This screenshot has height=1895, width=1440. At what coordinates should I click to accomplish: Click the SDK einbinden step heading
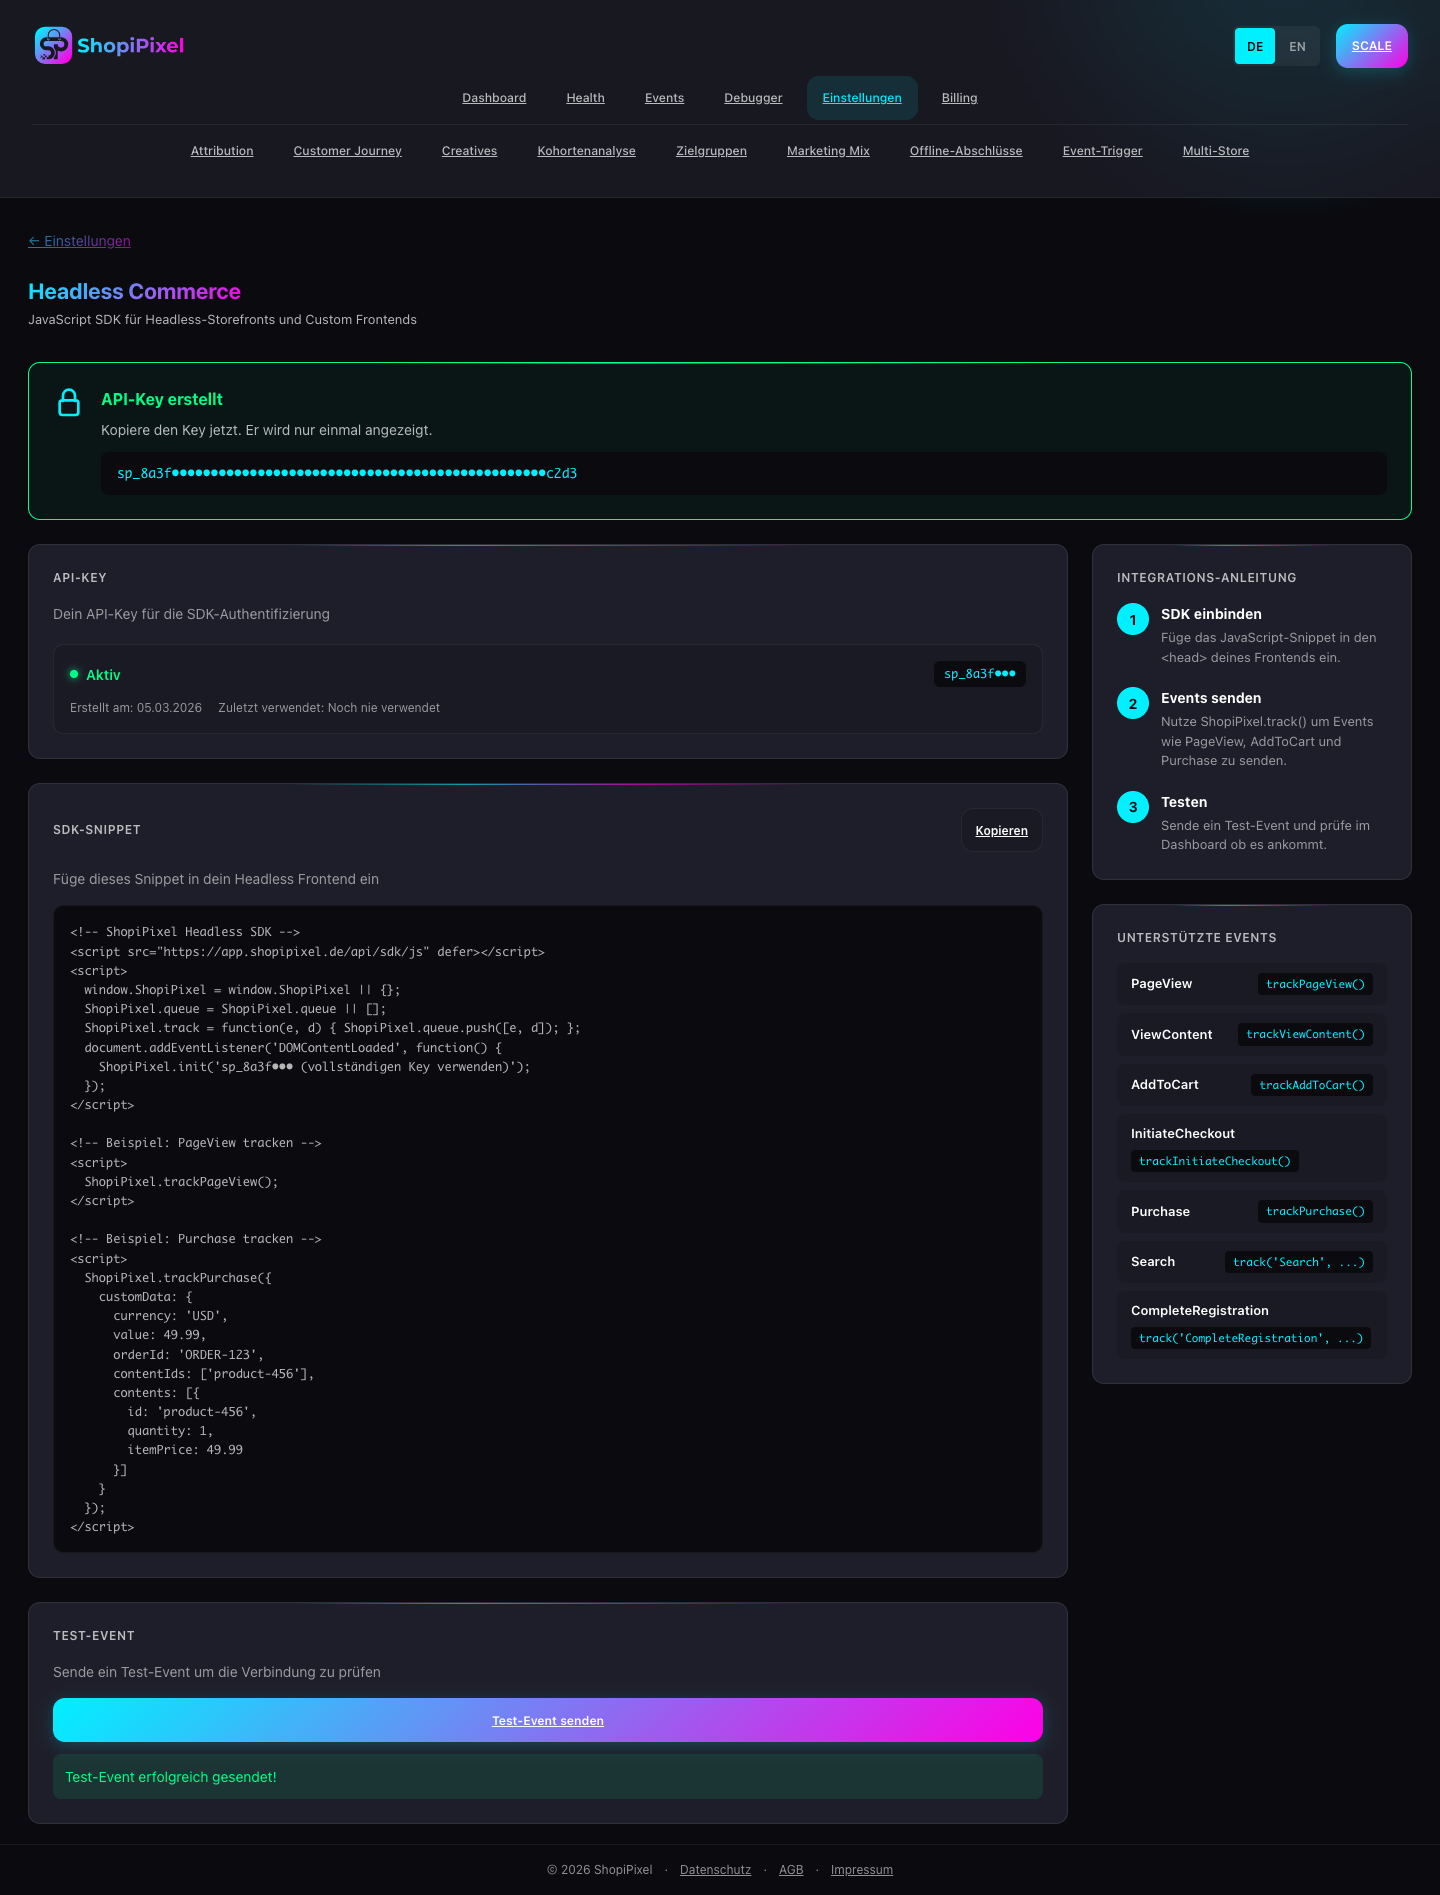click(1211, 614)
